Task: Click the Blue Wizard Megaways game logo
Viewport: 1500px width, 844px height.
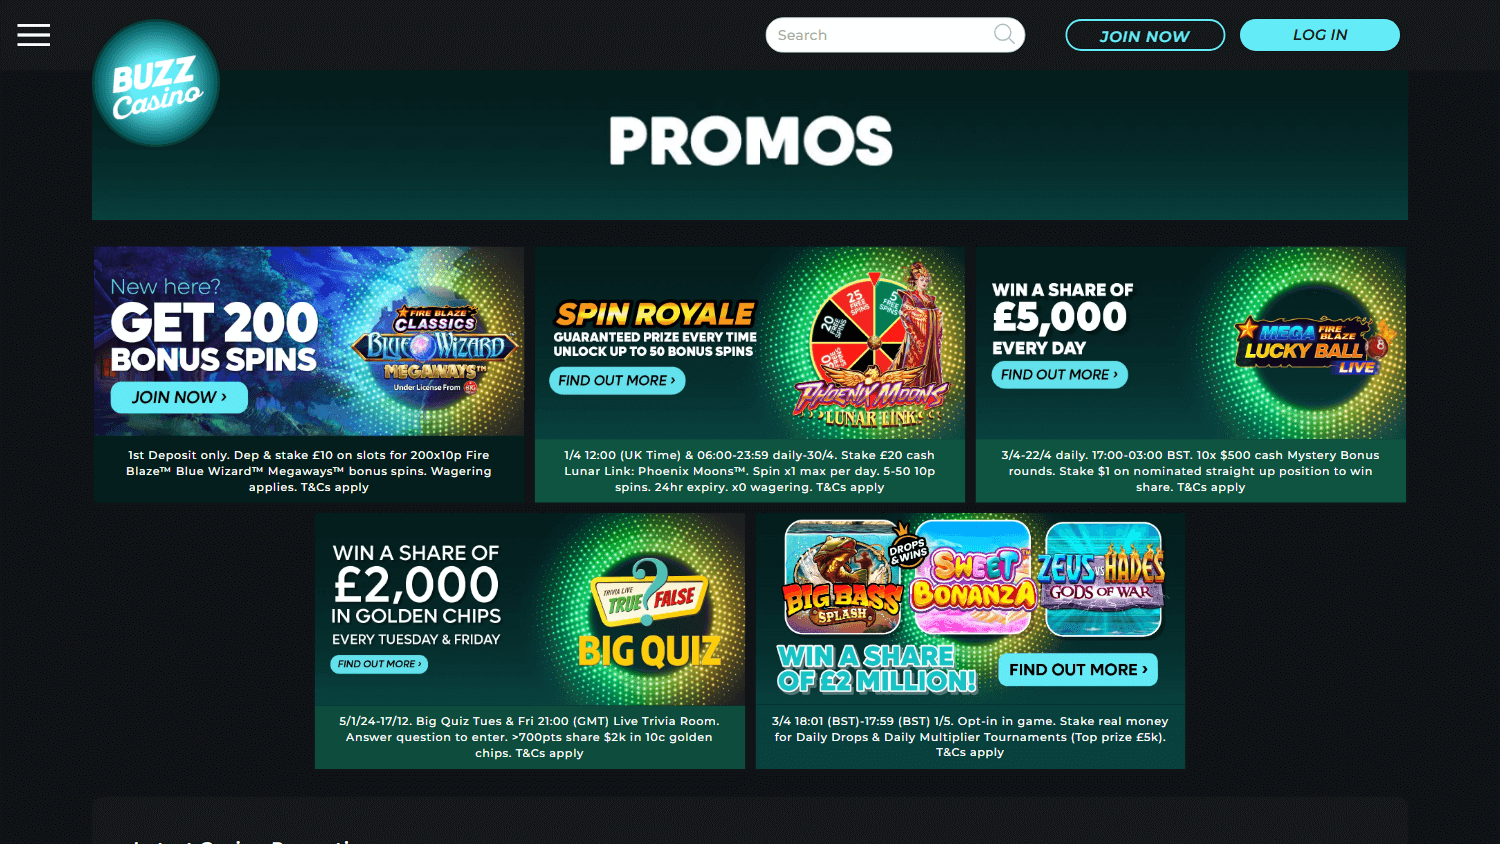Action: tap(435, 349)
